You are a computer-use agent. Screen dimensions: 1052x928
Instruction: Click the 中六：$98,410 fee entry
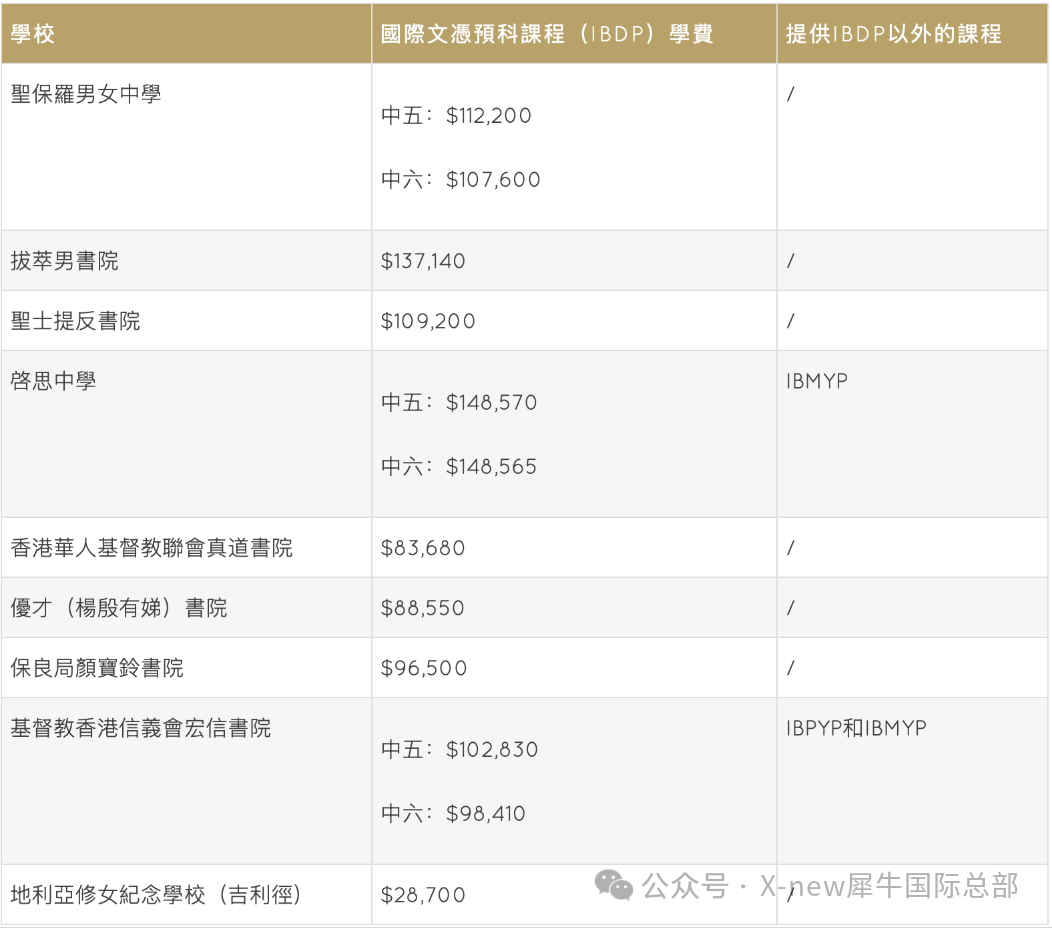[453, 814]
